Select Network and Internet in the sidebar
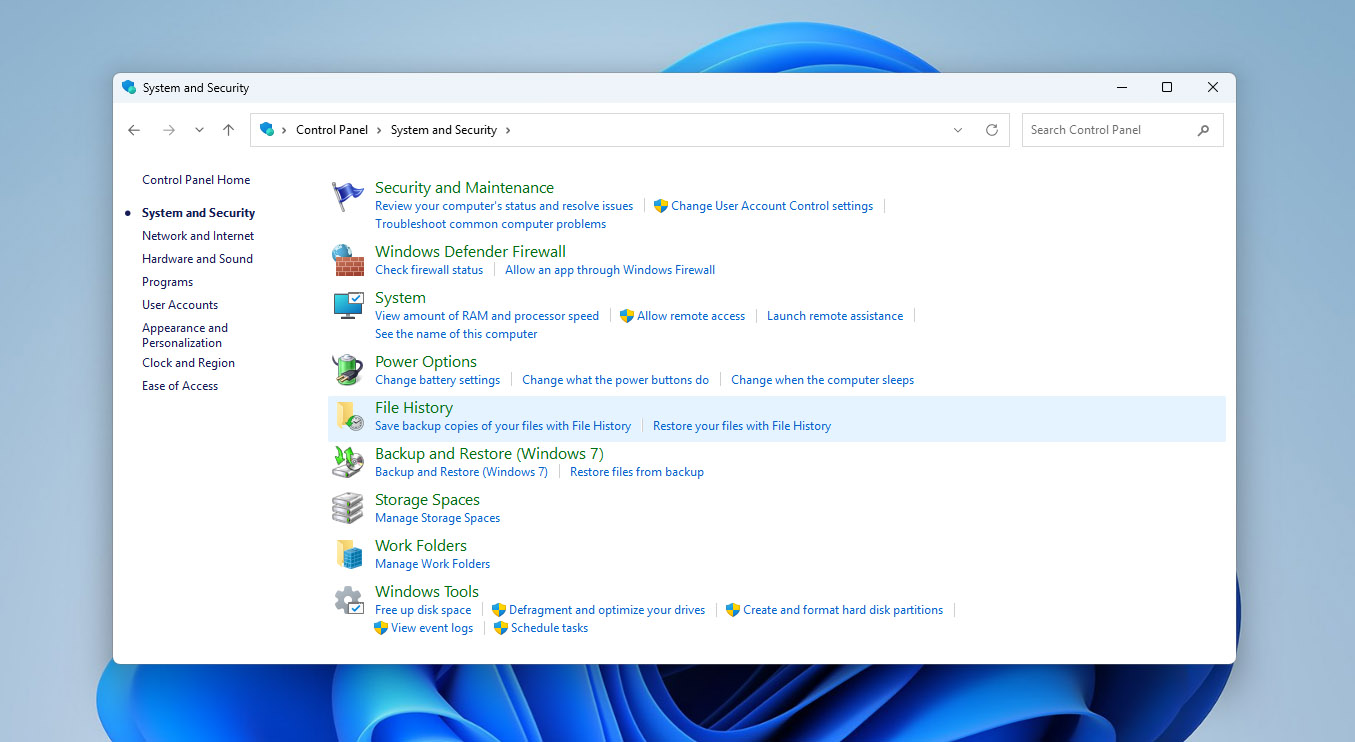The image size is (1355, 742). click(197, 235)
